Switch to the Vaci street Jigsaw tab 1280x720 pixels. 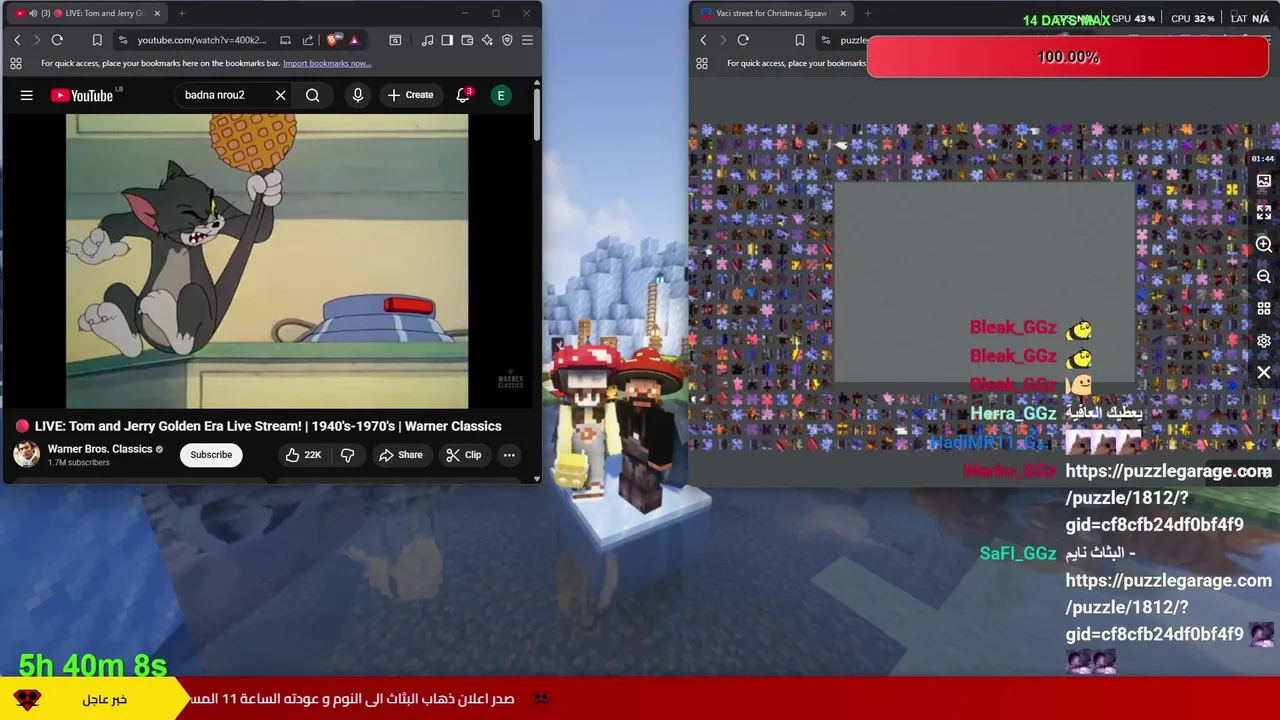pos(770,13)
